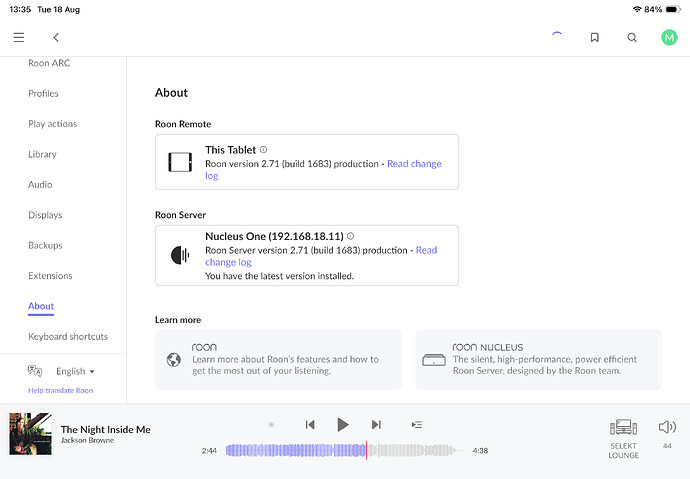Select the About settings tab
The width and height of the screenshot is (690, 479).
click(41, 306)
